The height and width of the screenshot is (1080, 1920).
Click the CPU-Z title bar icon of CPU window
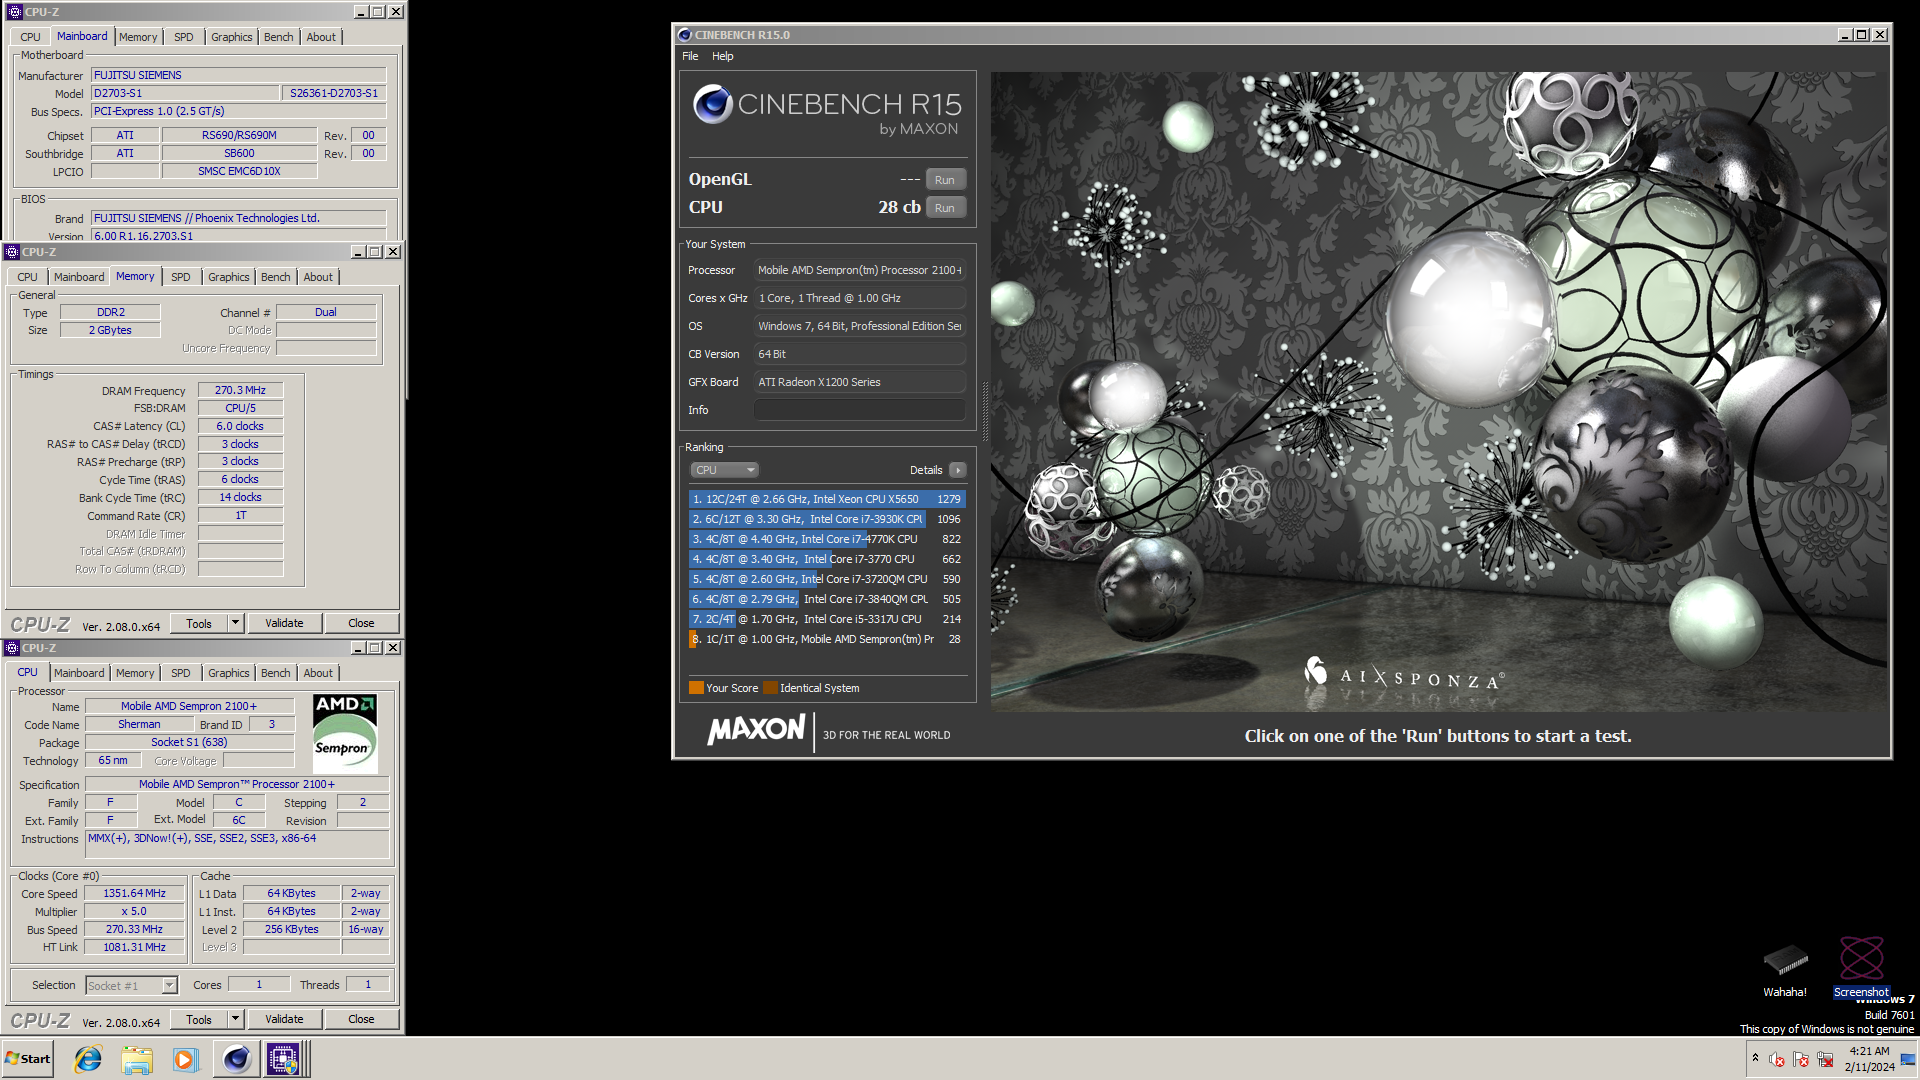[x=12, y=648]
